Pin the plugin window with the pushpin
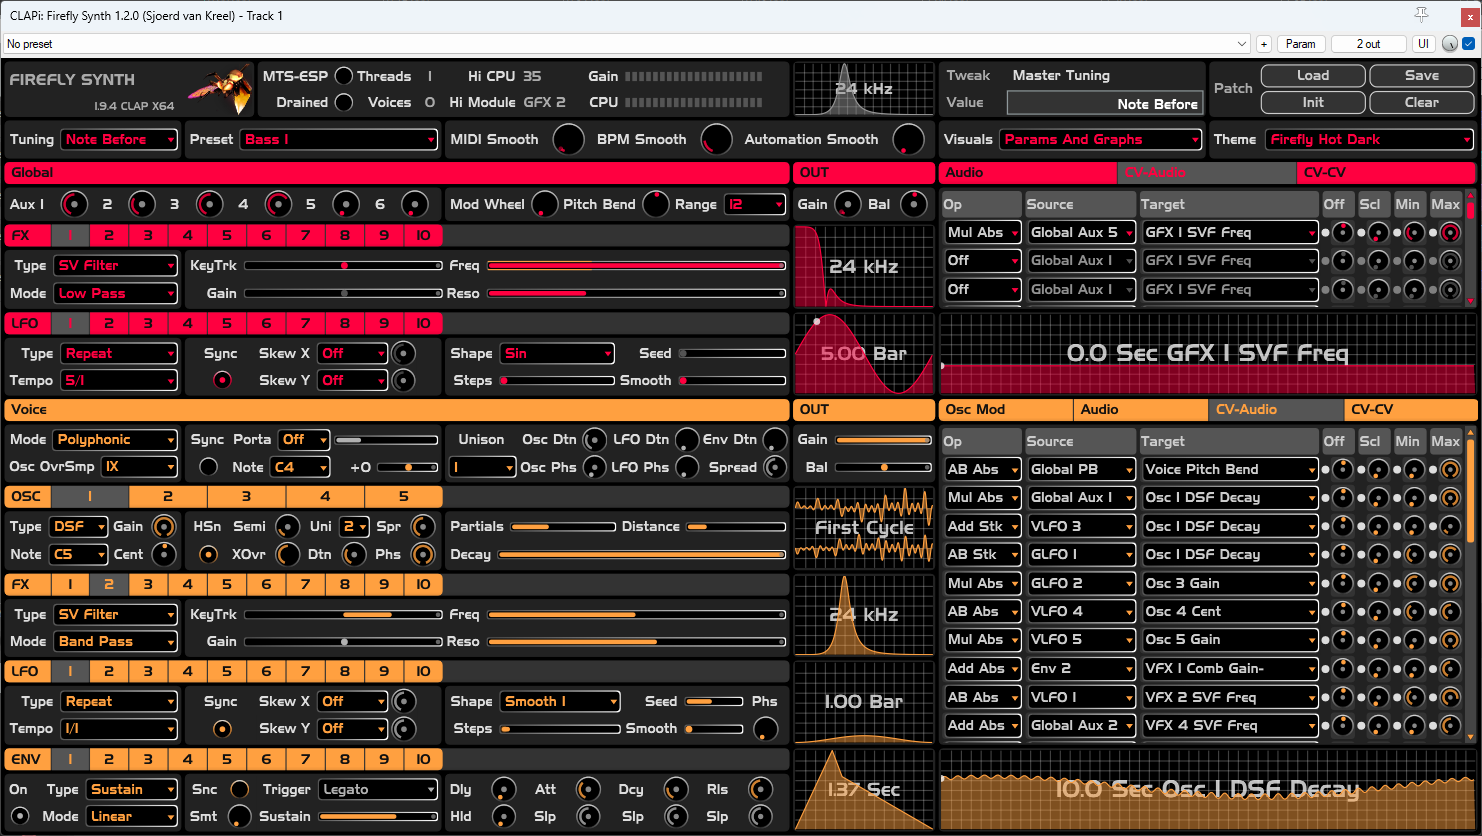Viewport: 1482px width, 836px height. click(1421, 14)
